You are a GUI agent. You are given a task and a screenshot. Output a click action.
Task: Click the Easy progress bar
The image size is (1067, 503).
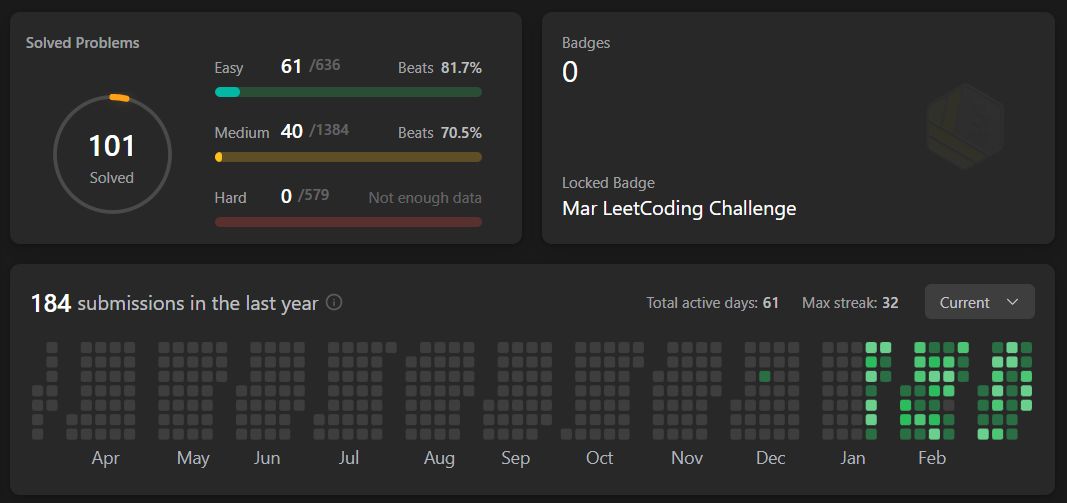point(348,92)
